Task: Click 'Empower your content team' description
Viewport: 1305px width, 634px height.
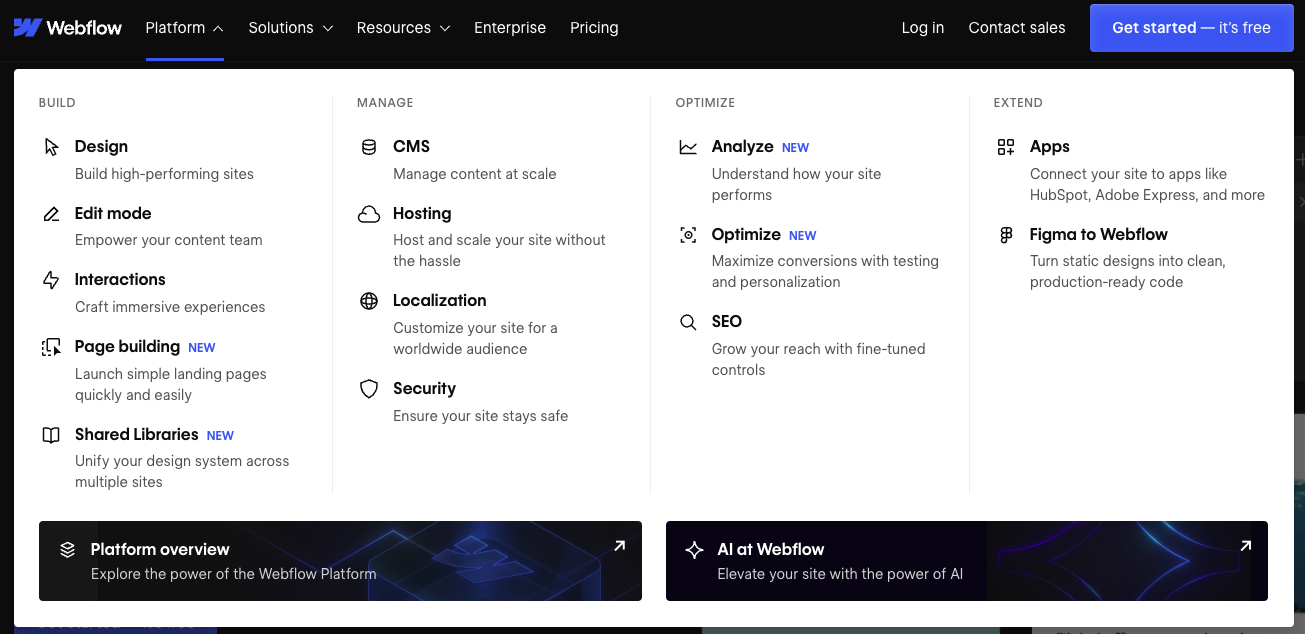Action: pos(168,240)
